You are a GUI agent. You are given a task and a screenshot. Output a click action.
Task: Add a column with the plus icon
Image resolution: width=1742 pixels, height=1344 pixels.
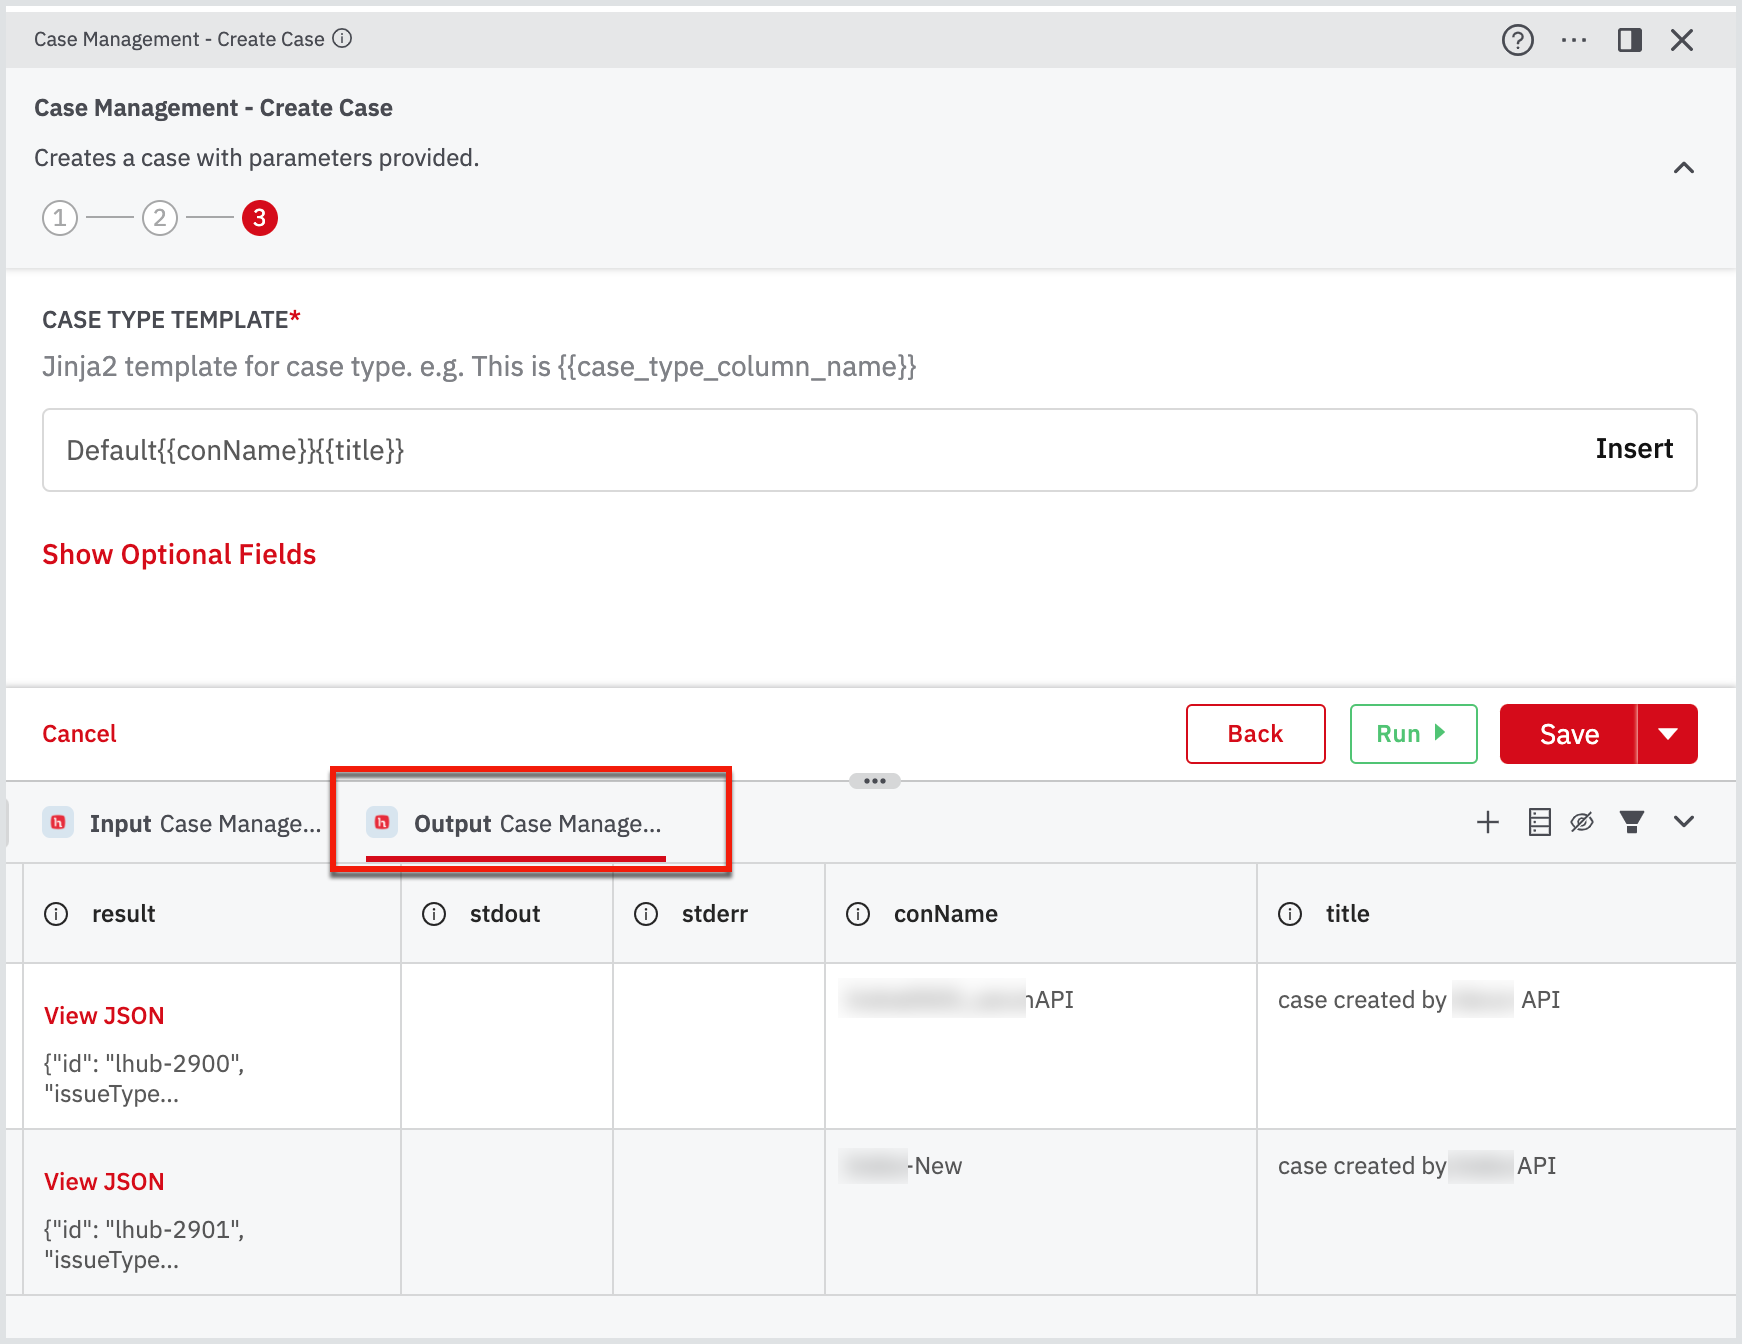pos(1488,822)
